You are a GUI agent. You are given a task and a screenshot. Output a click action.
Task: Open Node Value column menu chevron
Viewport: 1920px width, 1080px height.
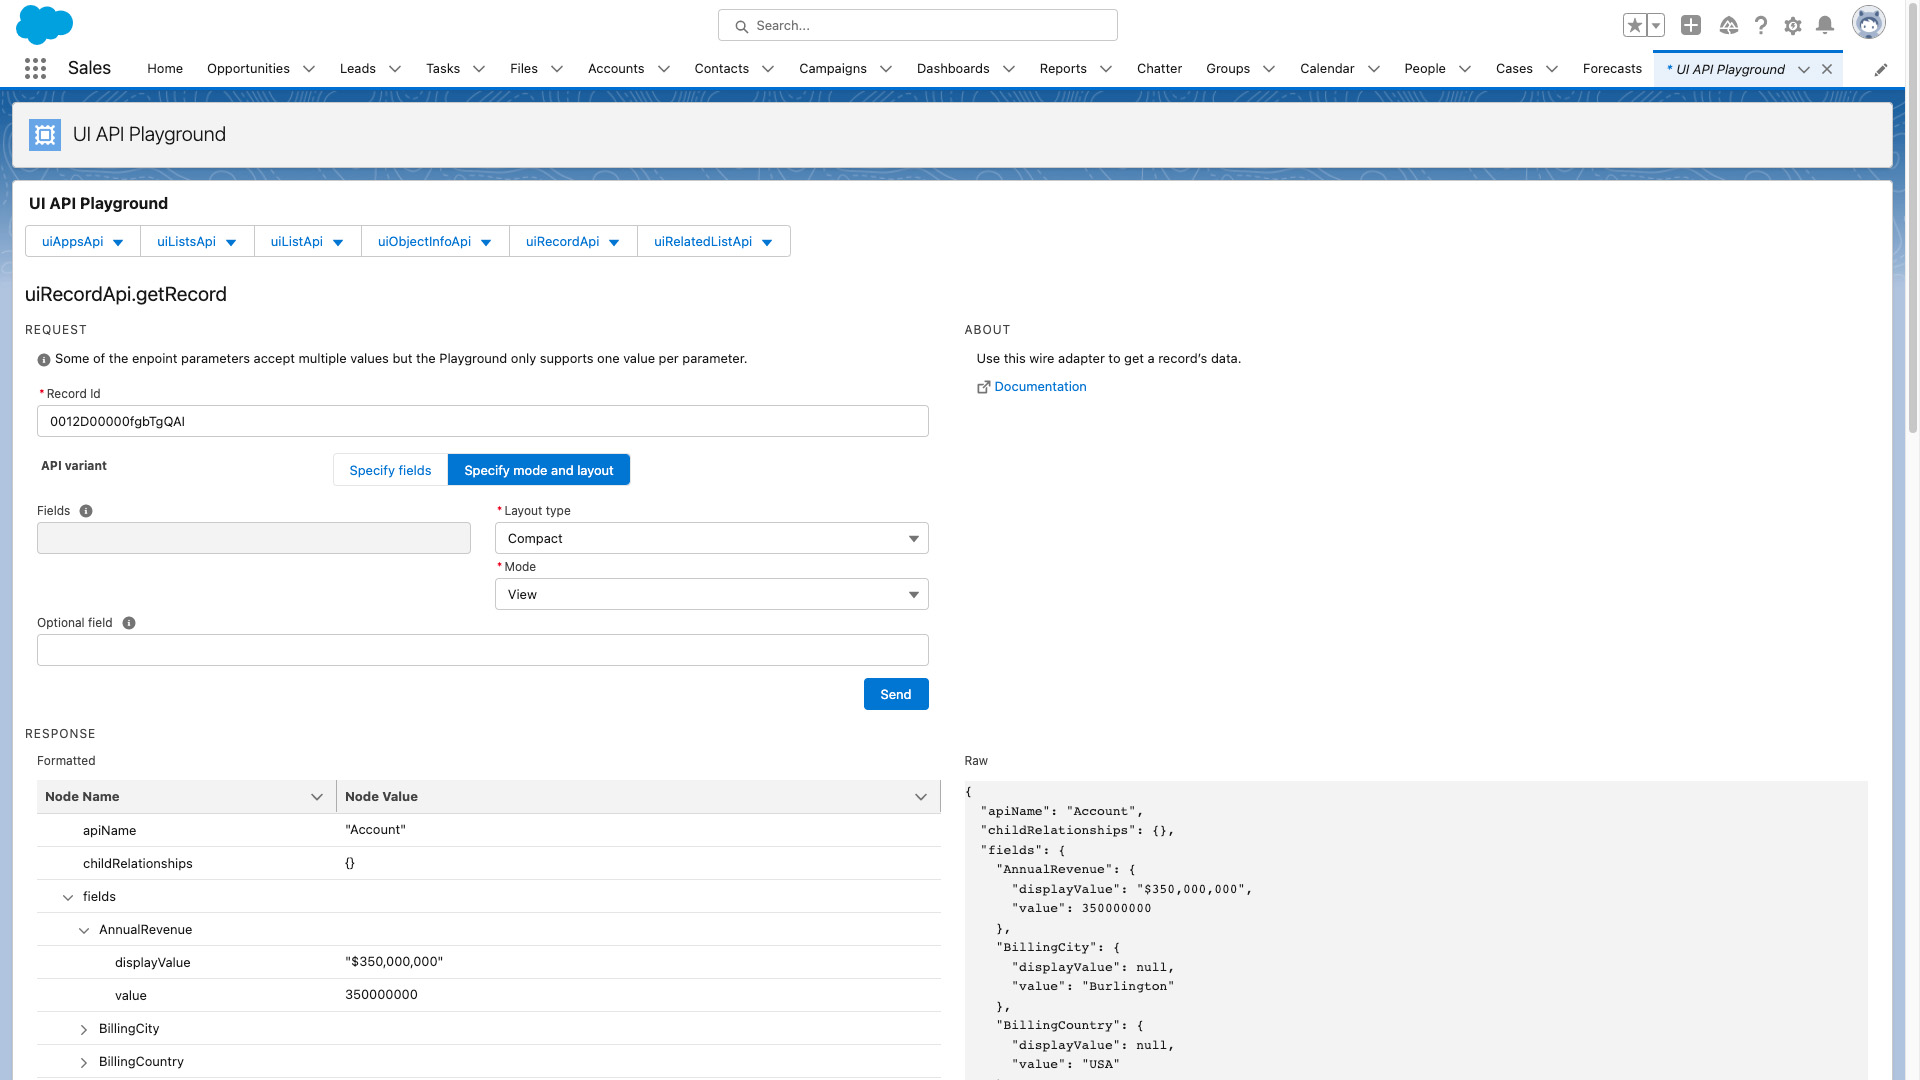point(921,797)
